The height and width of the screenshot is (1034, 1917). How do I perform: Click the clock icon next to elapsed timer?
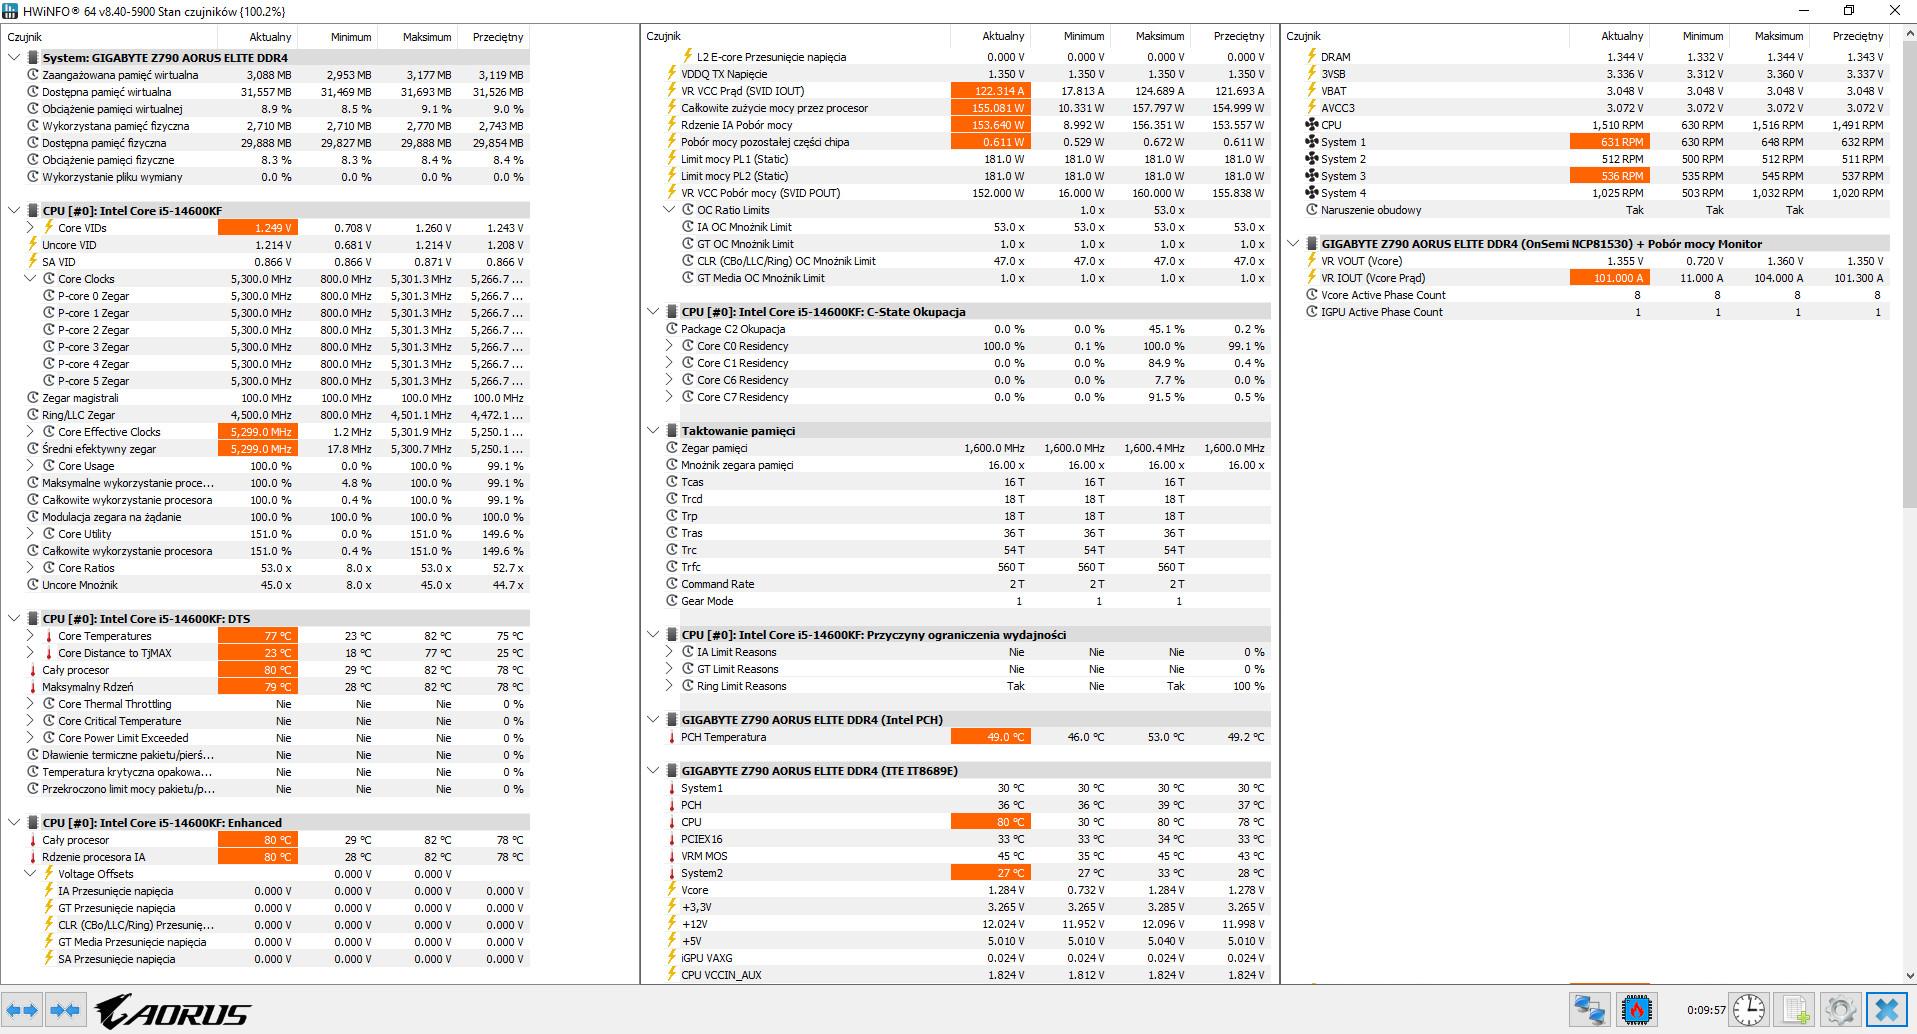click(x=1748, y=1010)
